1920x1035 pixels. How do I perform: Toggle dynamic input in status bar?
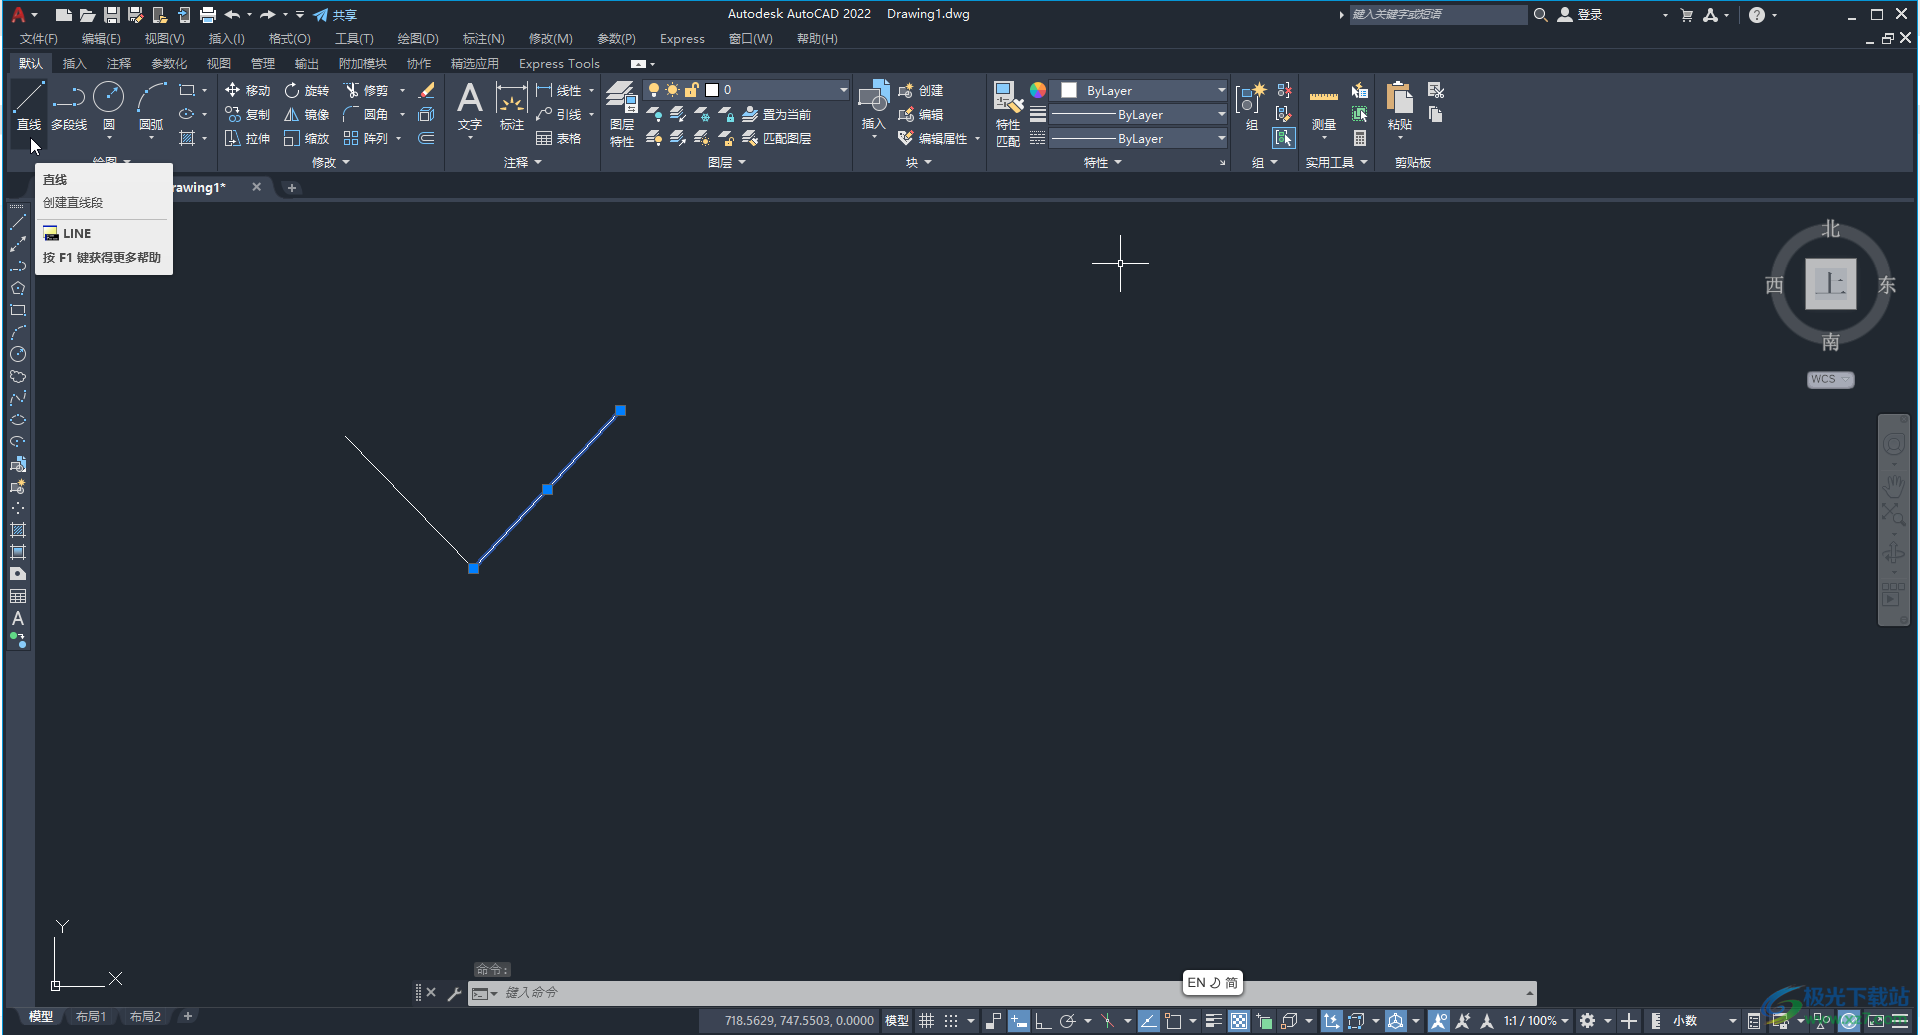[x=1018, y=1021]
